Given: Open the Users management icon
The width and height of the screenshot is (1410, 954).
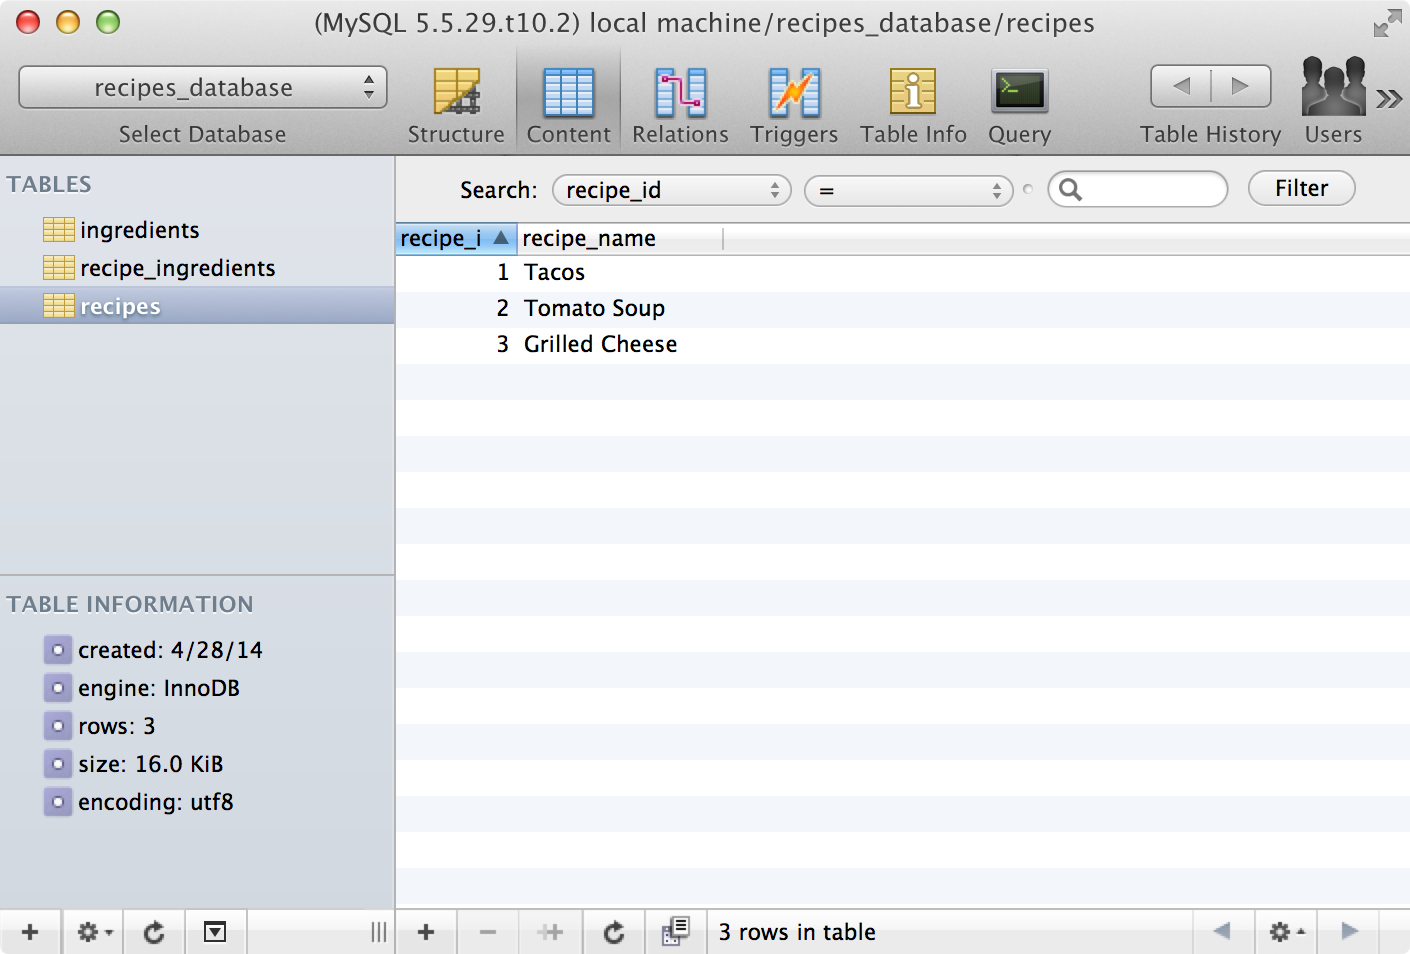Looking at the screenshot, I should tap(1333, 102).
